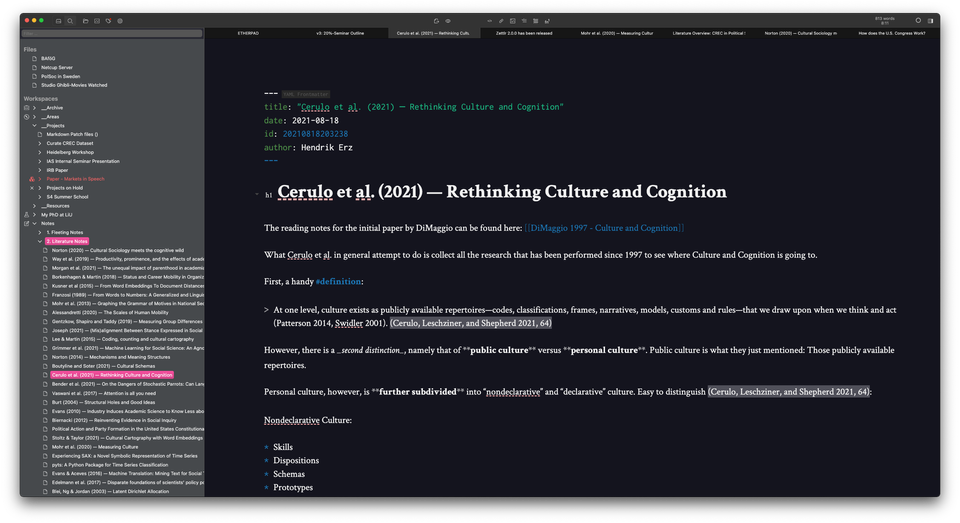The width and height of the screenshot is (960, 523).
Task: Insert a comment using the toolbar icon
Action: pyautogui.click(x=490, y=21)
